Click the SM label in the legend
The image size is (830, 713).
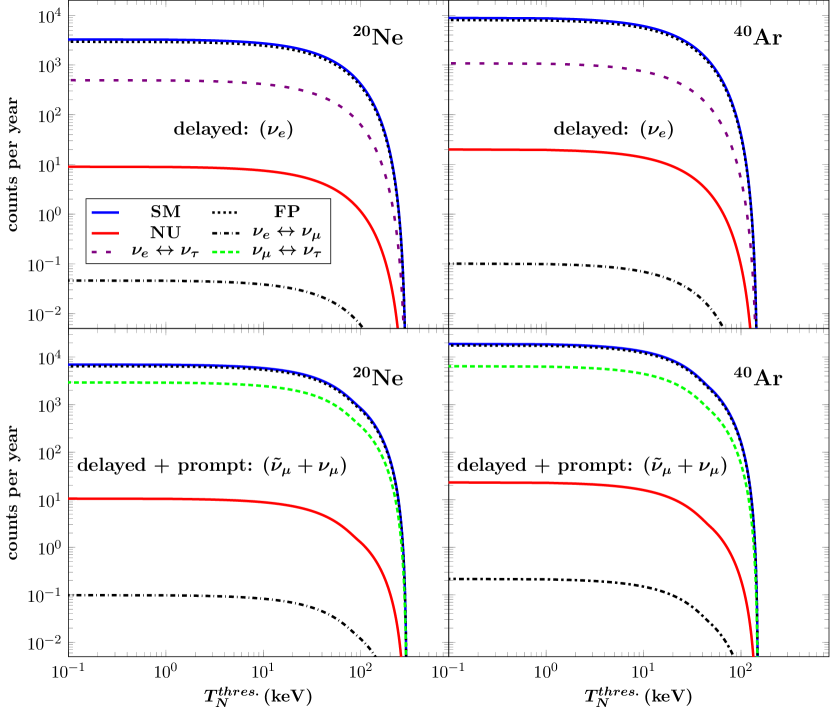166,212
